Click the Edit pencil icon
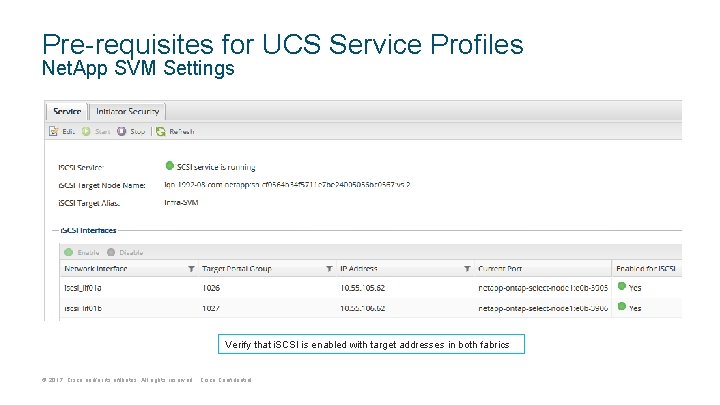This screenshot has width=720, height=405. point(54,131)
